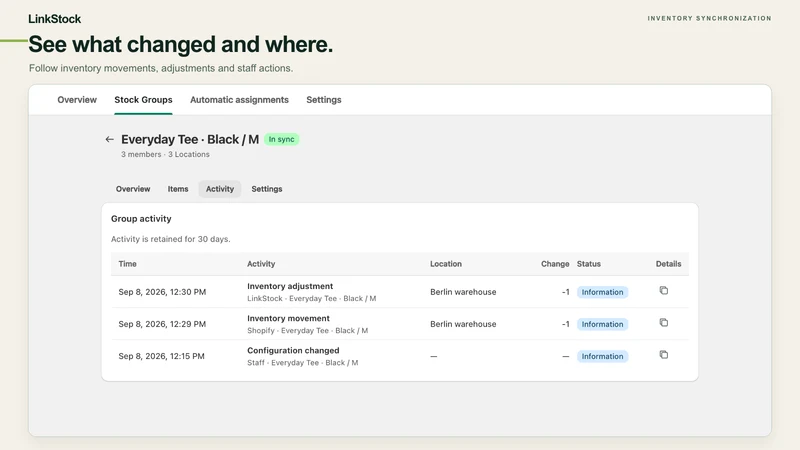The image size is (800, 450).
Task: Select "Sep 8, 2026, 12:29 PM" timestamp
Action: [x=162, y=324]
